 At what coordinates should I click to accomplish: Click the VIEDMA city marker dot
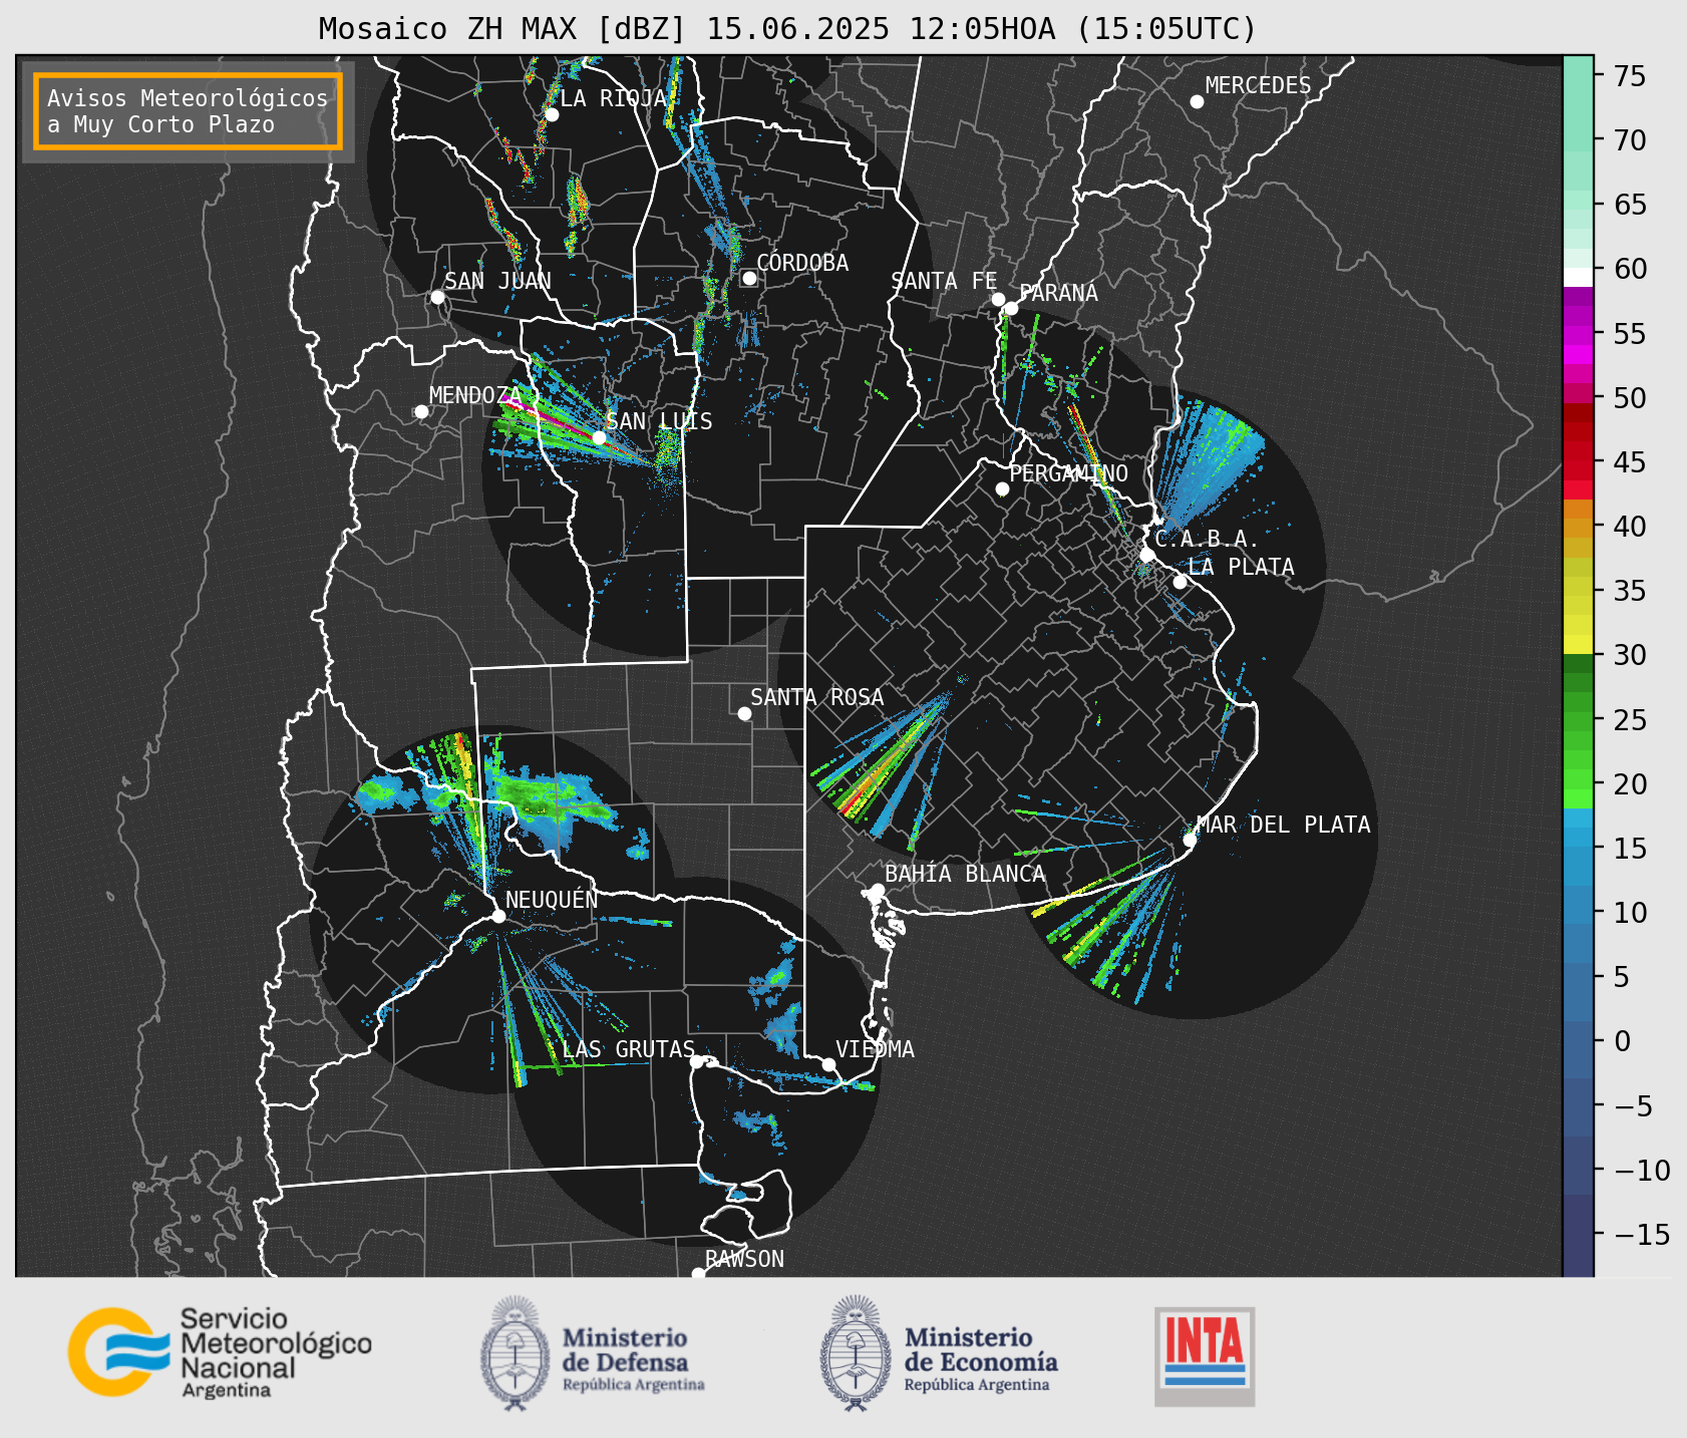(x=828, y=1064)
